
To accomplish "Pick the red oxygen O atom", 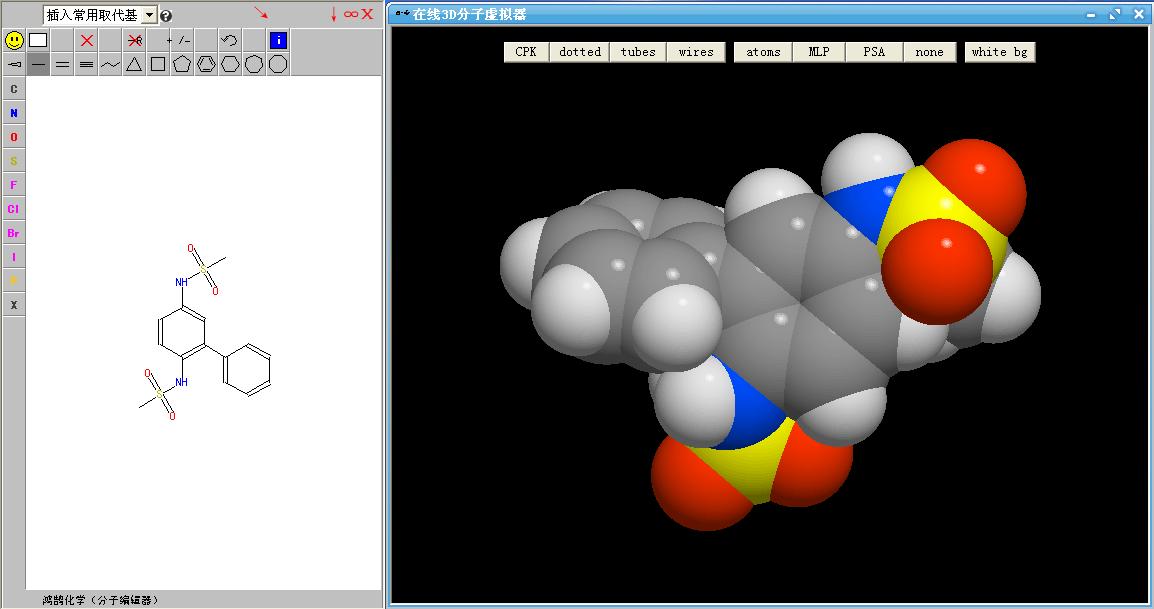I will click(x=14, y=137).
